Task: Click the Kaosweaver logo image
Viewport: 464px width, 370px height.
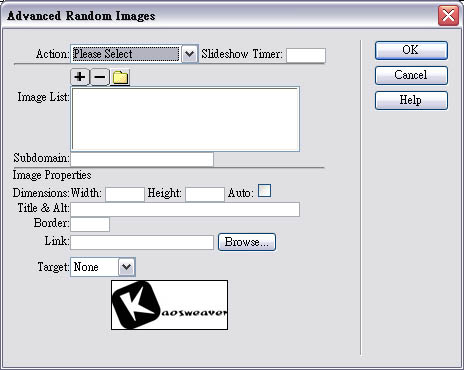Action: click(x=170, y=305)
